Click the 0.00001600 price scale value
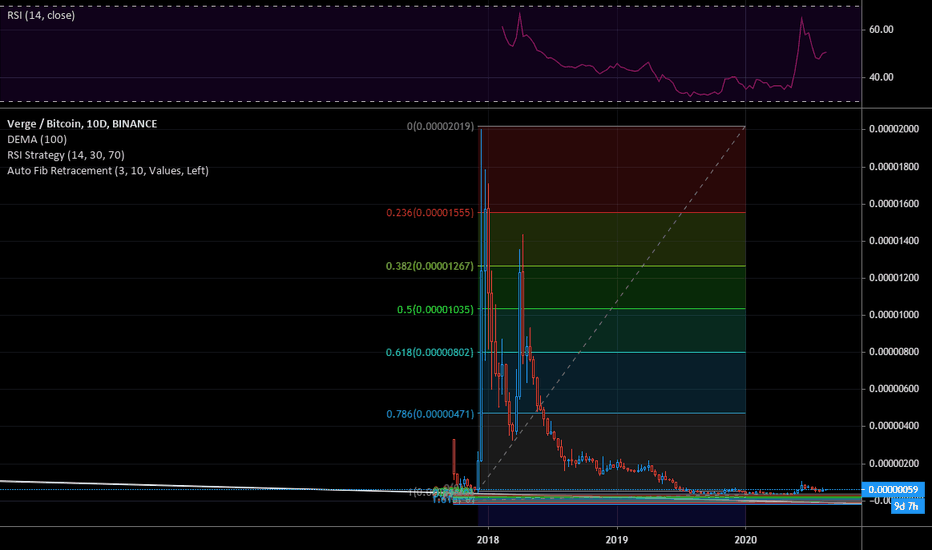 point(893,203)
